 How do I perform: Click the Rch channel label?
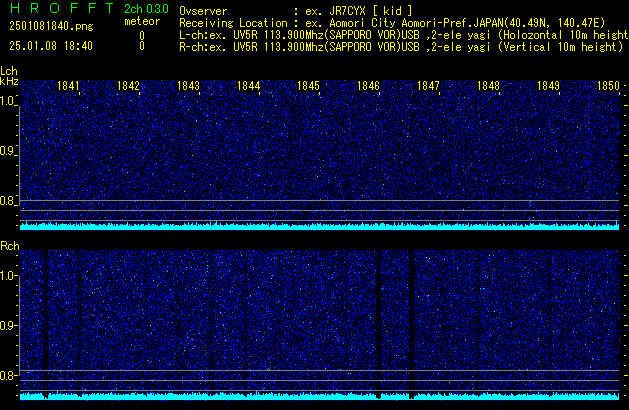tap(10, 246)
